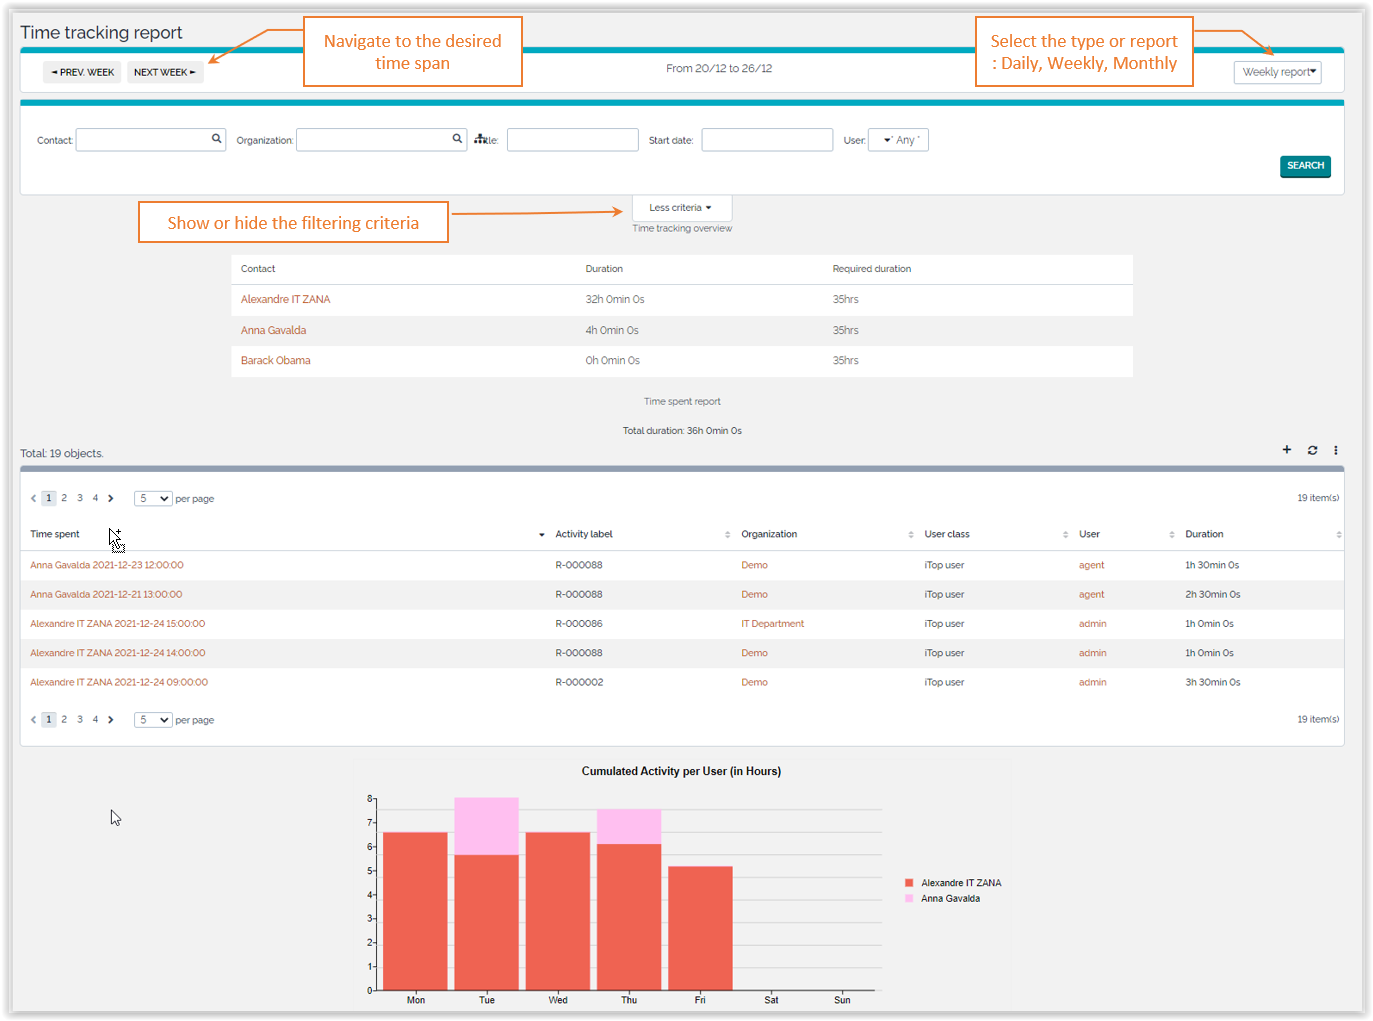Click the magnifier icon in Contact field

coord(216,139)
